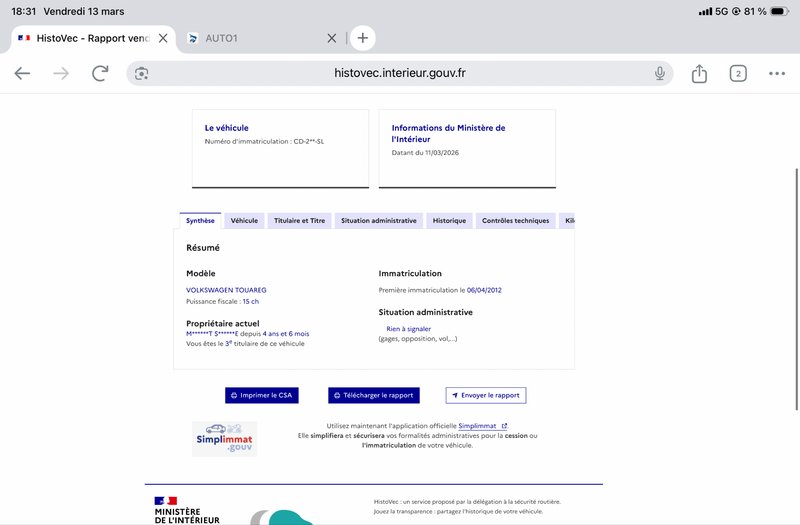The width and height of the screenshot is (800, 525).
Task: Tap the microphone icon in address bar
Action: click(x=660, y=73)
